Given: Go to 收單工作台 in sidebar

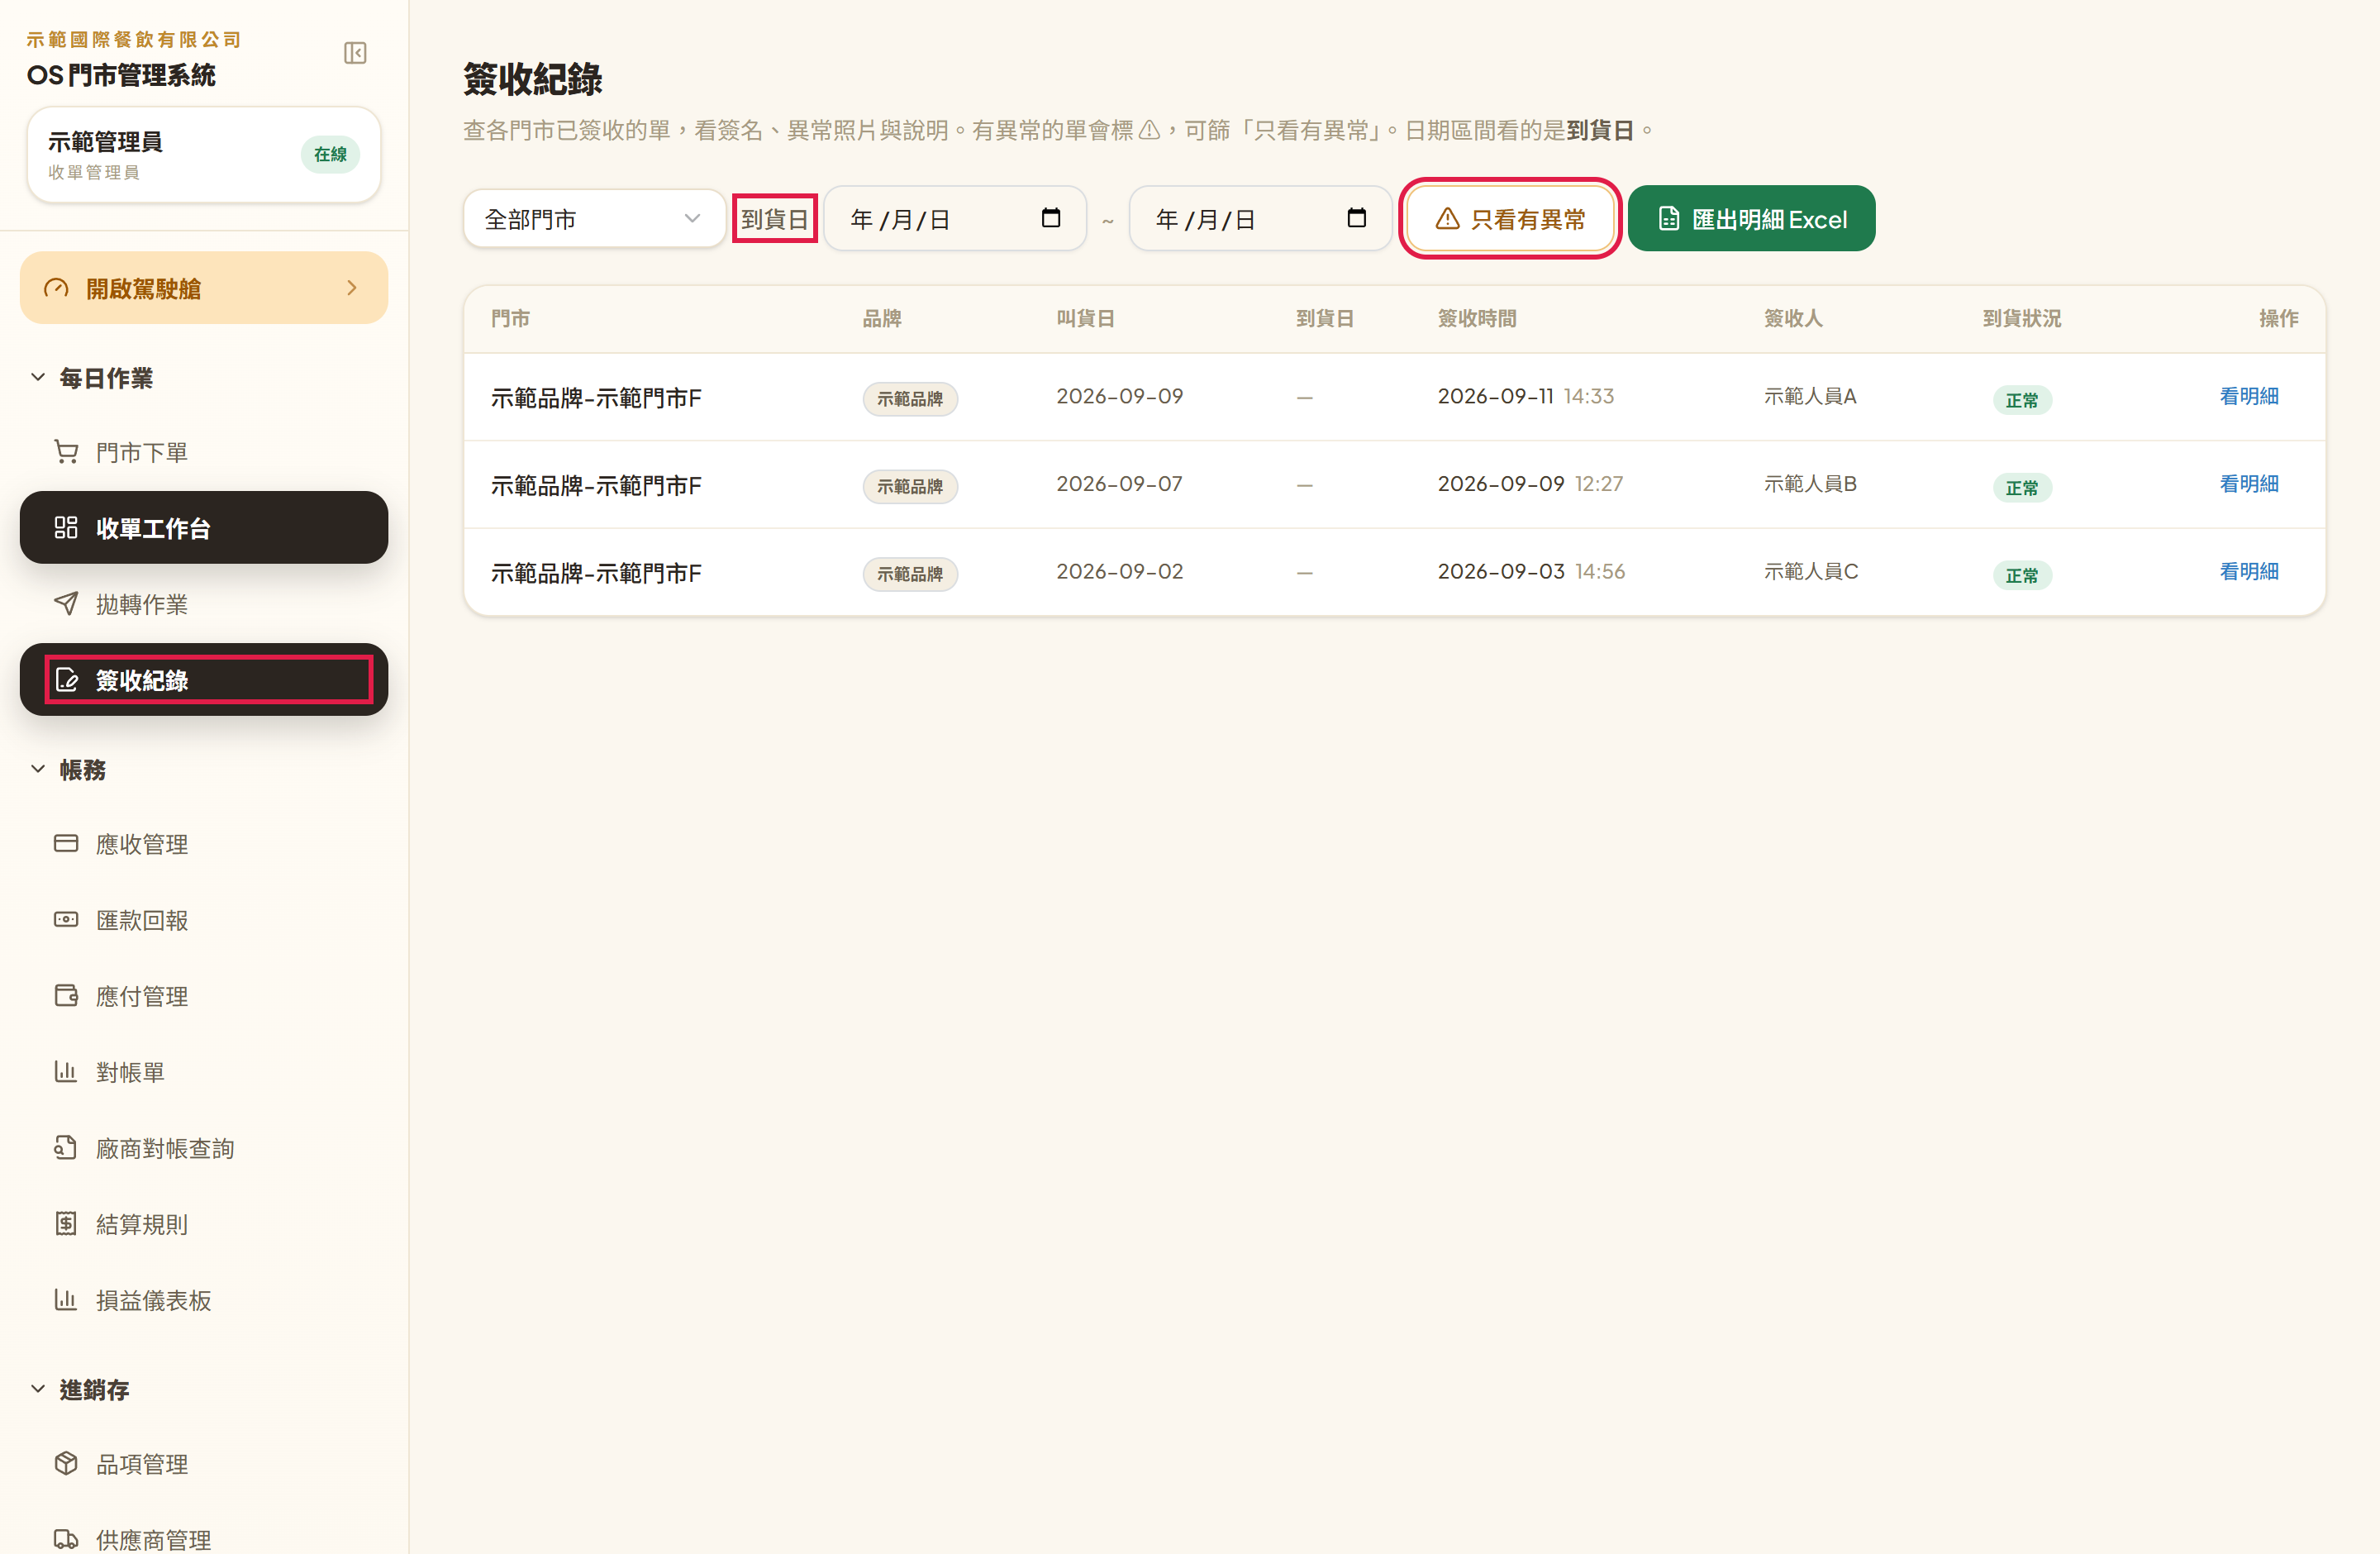Looking at the screenshot, I should click(204, 527).
